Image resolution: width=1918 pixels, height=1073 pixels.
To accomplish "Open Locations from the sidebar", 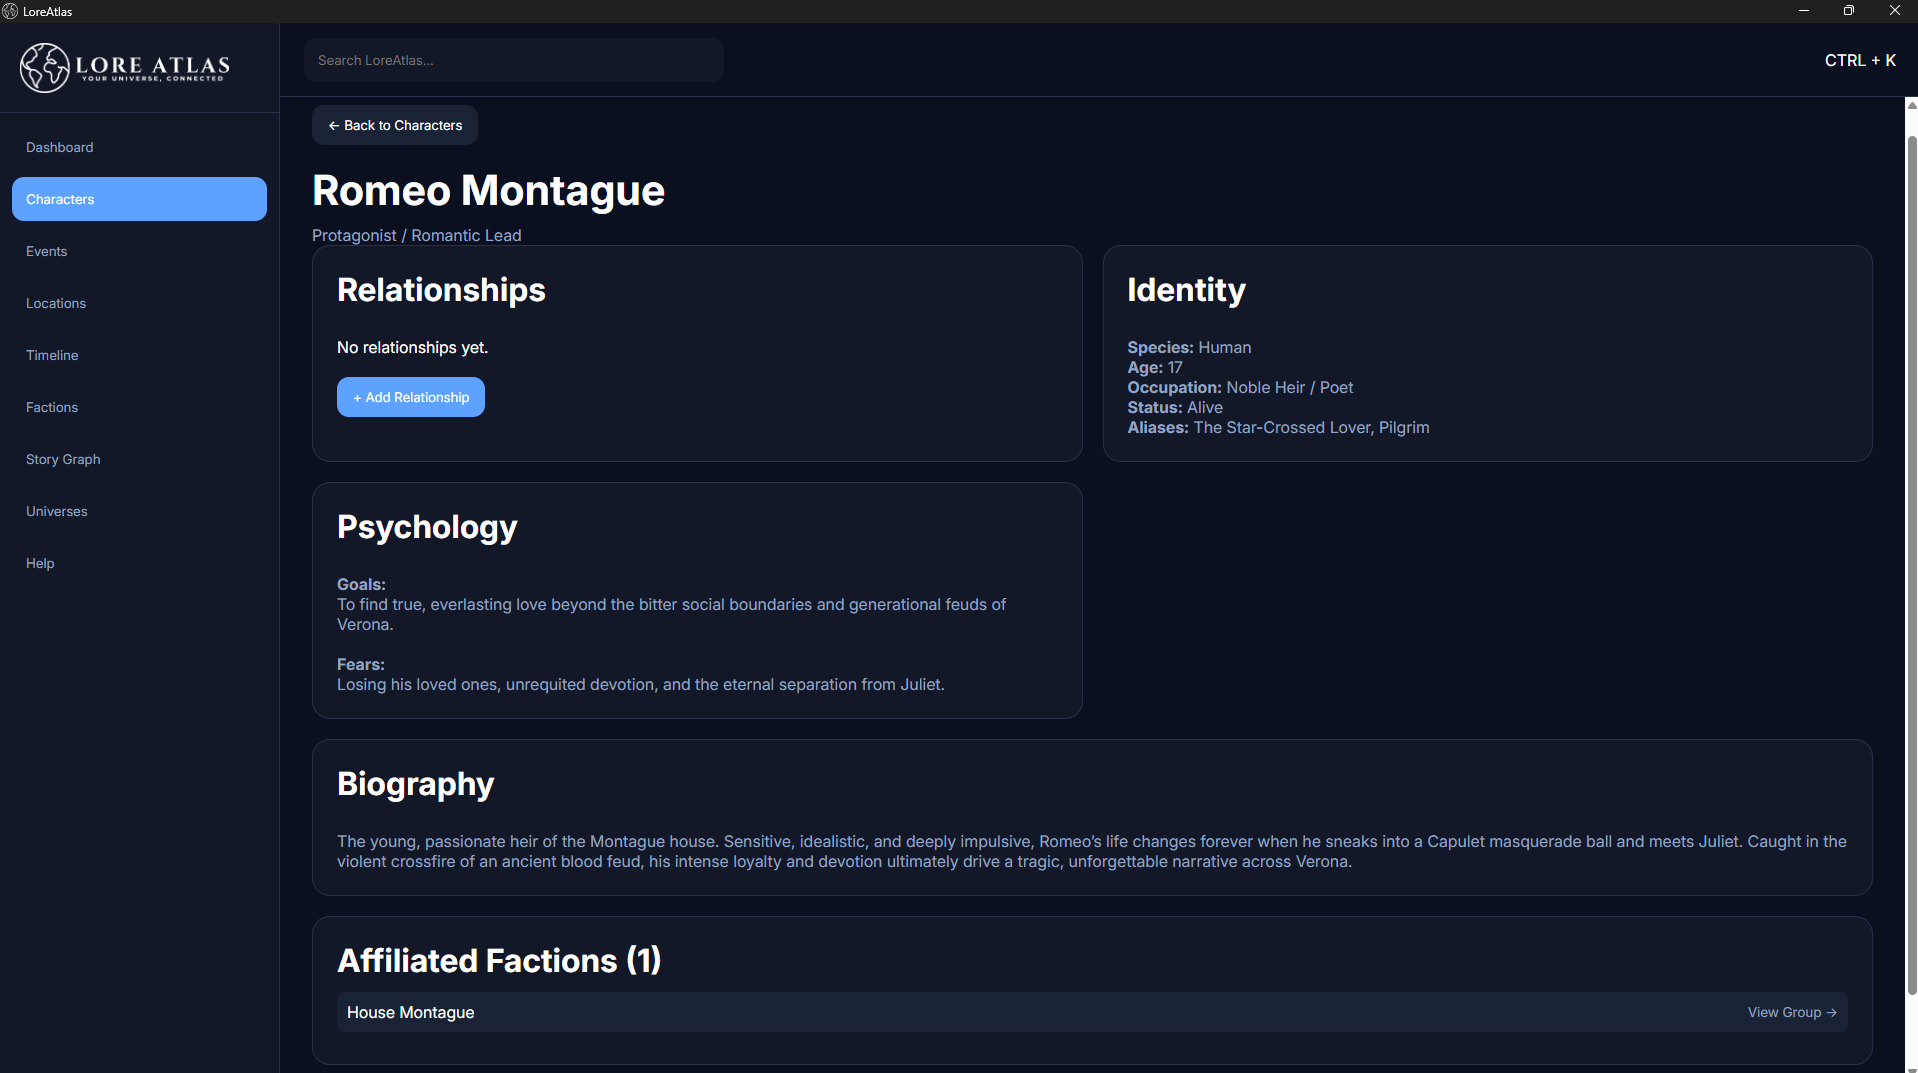I will click(x=139, y=303).
